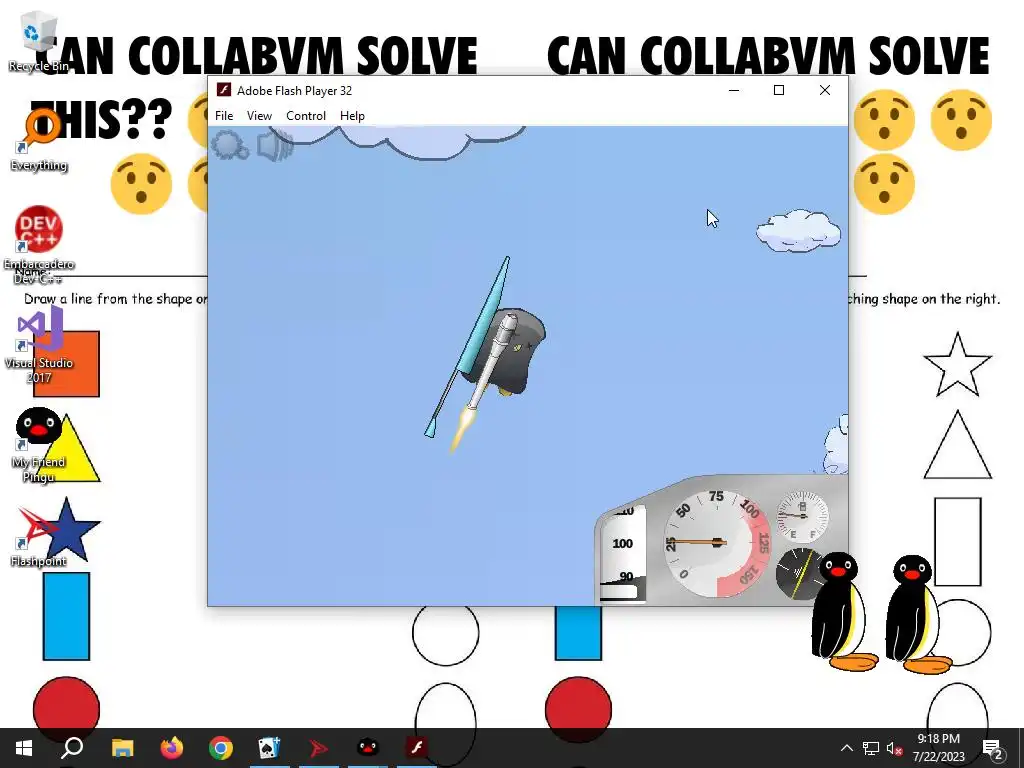The width and height of the screenshot is (1024, 768).
Task: Open Visual Studio 2017 desktop shortcut
Action: click(39, 346)
